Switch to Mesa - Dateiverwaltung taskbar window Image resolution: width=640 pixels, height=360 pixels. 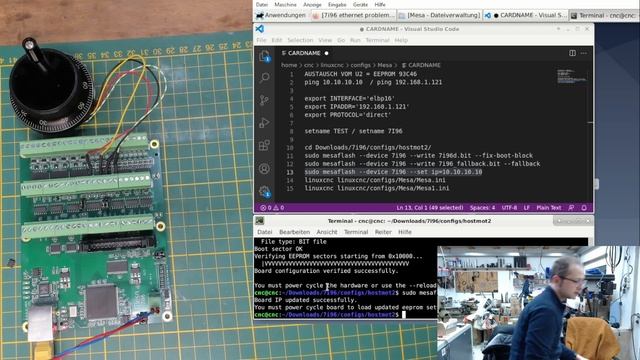point(440,16)
